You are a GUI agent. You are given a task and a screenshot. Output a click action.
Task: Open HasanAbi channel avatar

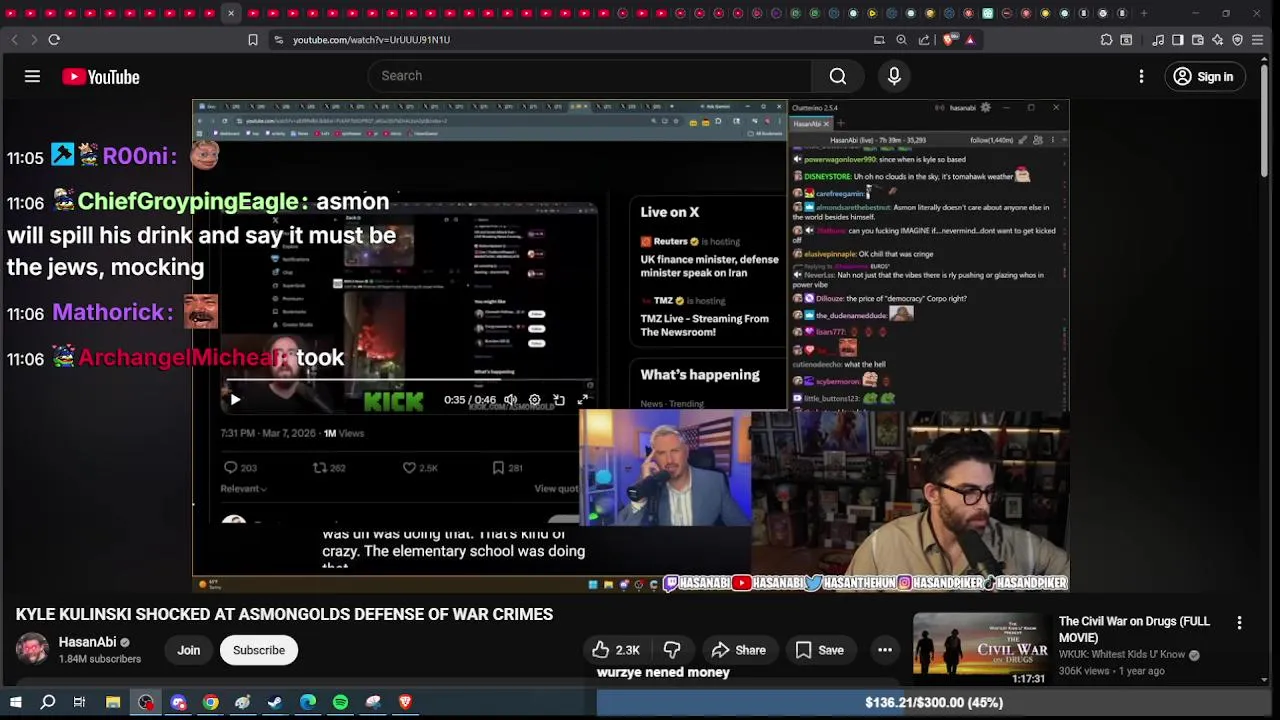[32, 650]
